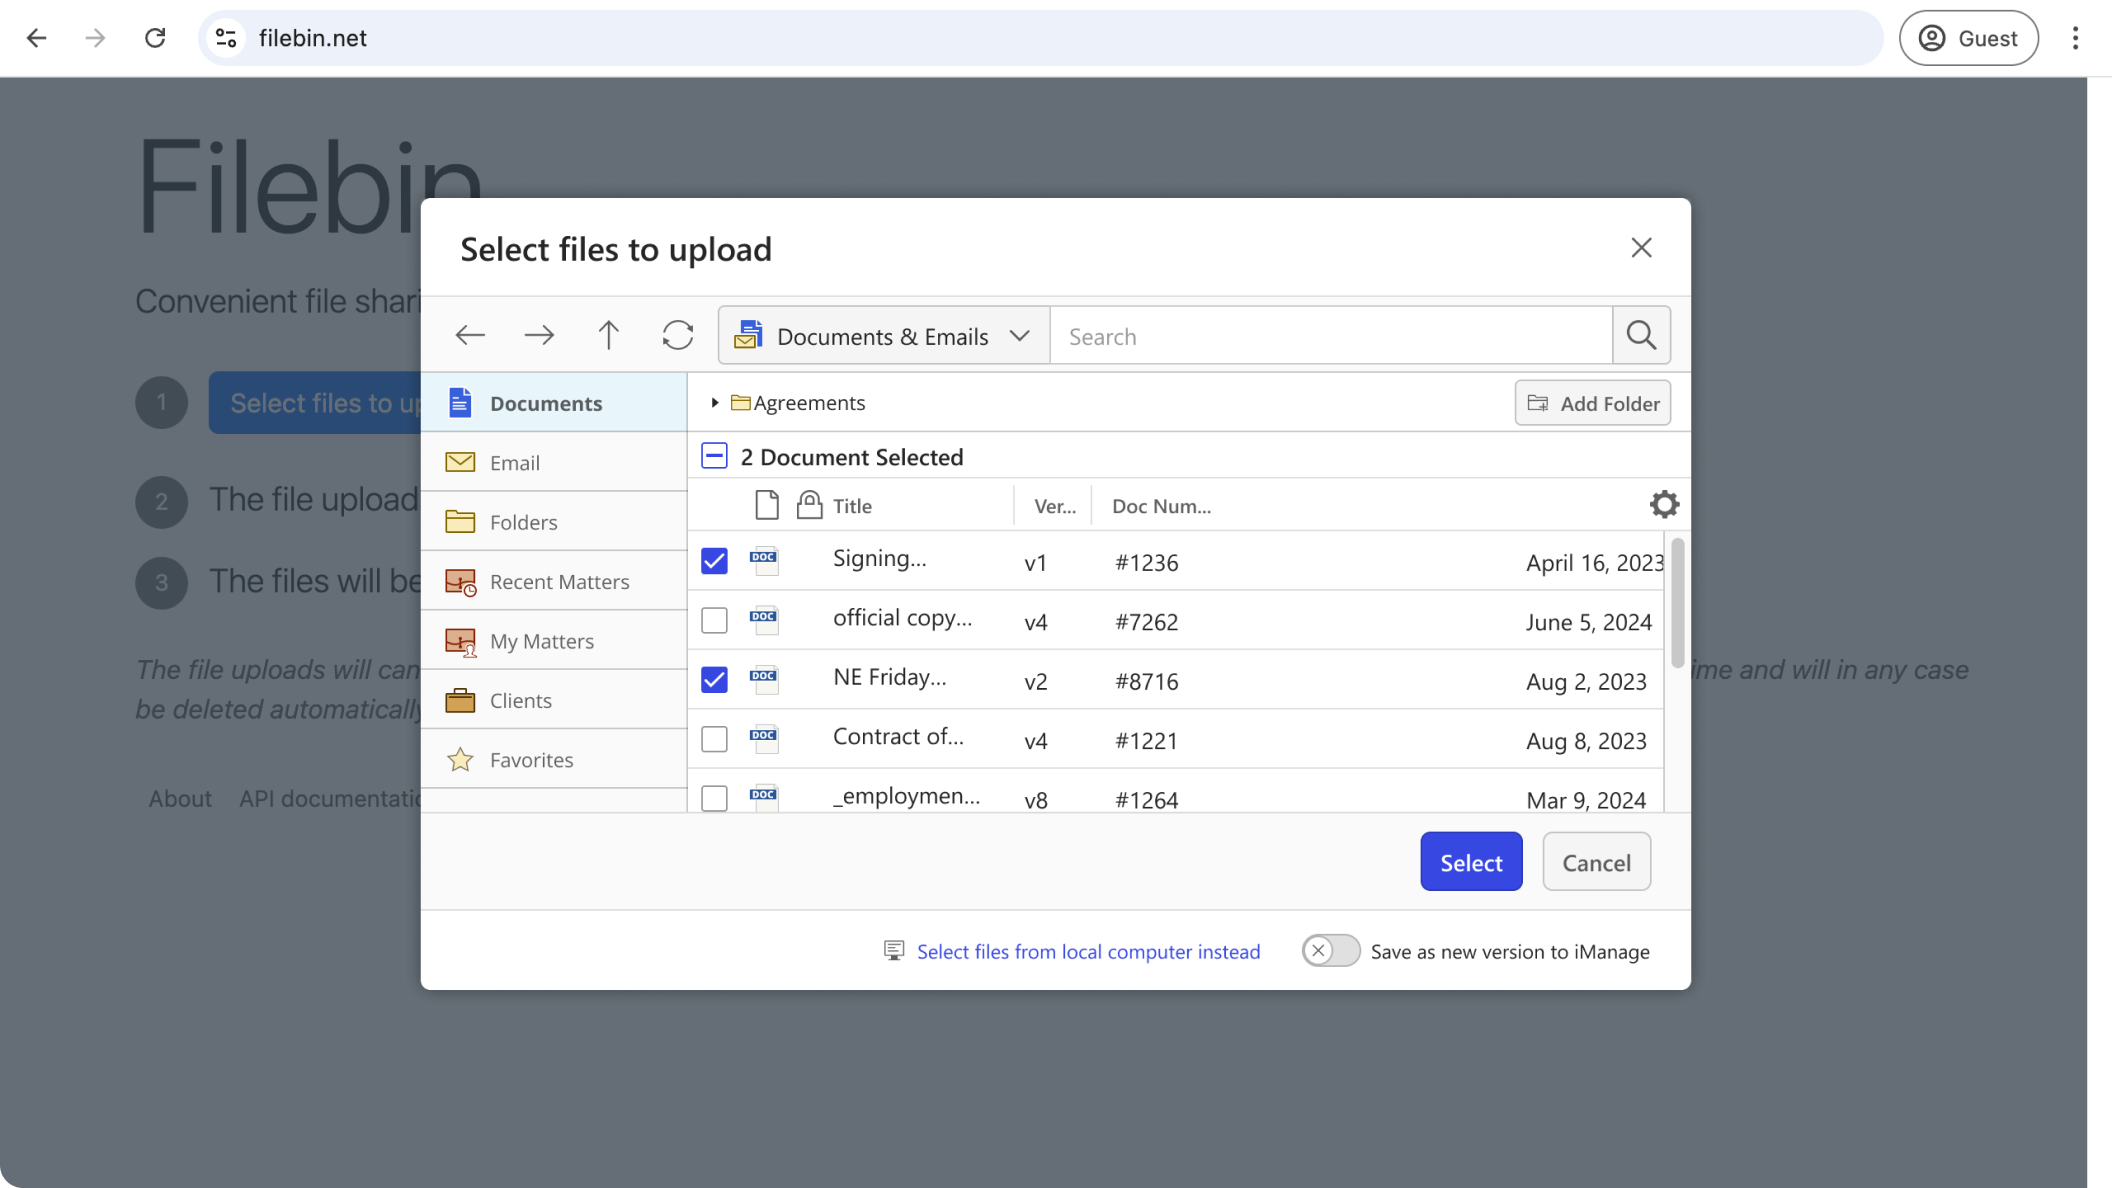Click the magnifier search icon

1641,335
